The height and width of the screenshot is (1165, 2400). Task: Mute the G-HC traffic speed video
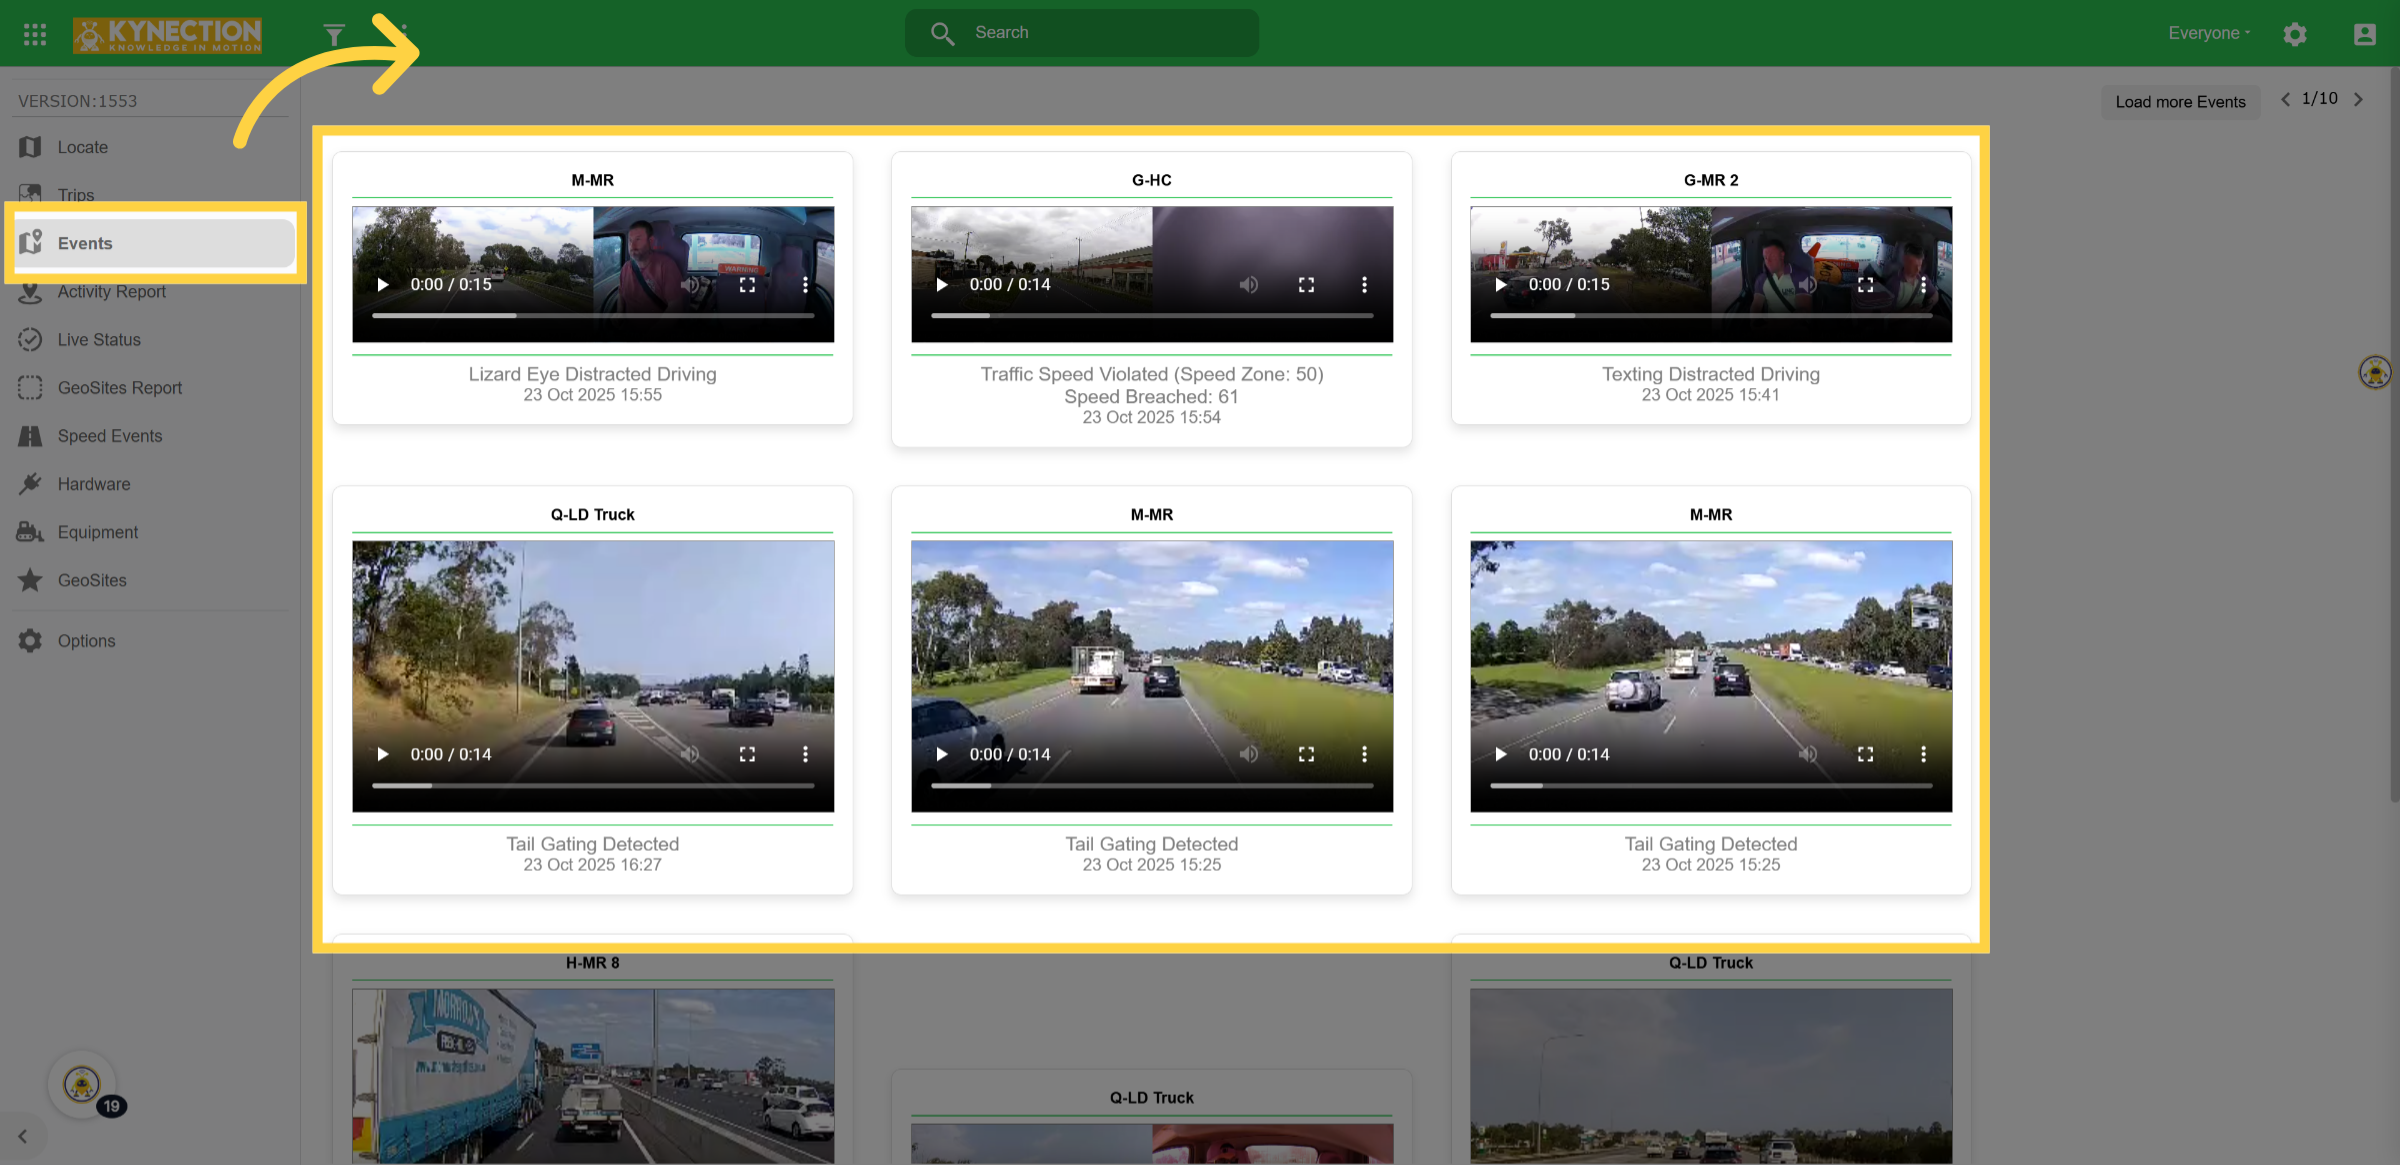point(1249,285)
